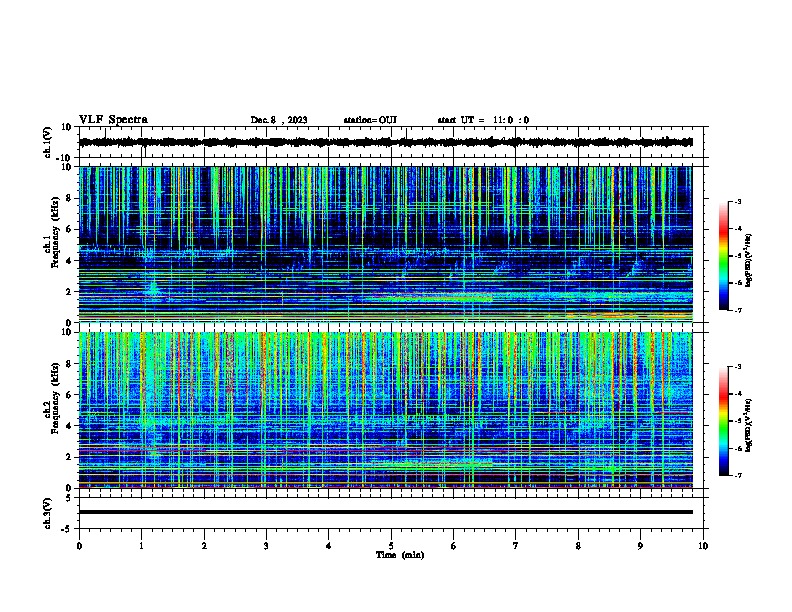Image resolution: width=792 pixels, height=612 pixels.
Task: Click the ch.2 spectrogram color scale bar
Action: click(724, 421)
